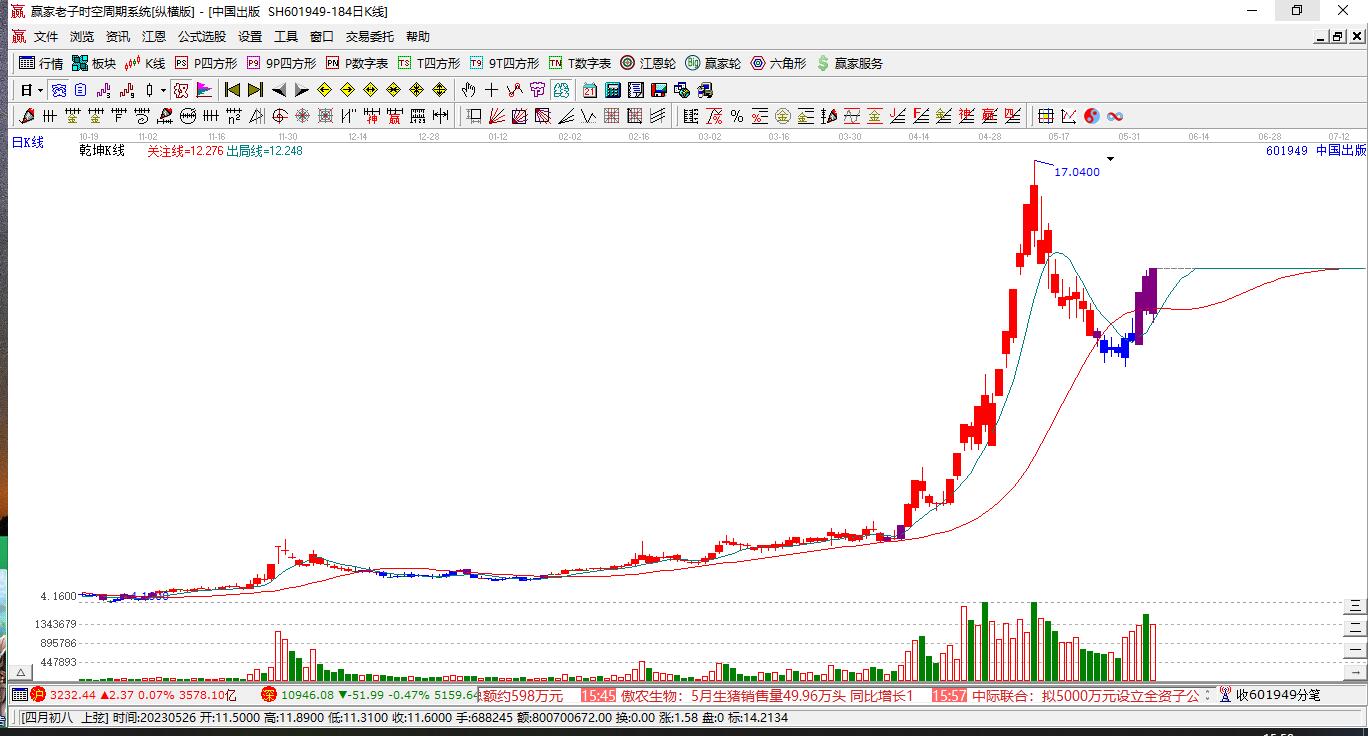The width and height of the screenshot is (1368, 736).
Task: Click the yellow diamond right-arrow icon
Action: (347, 90)
